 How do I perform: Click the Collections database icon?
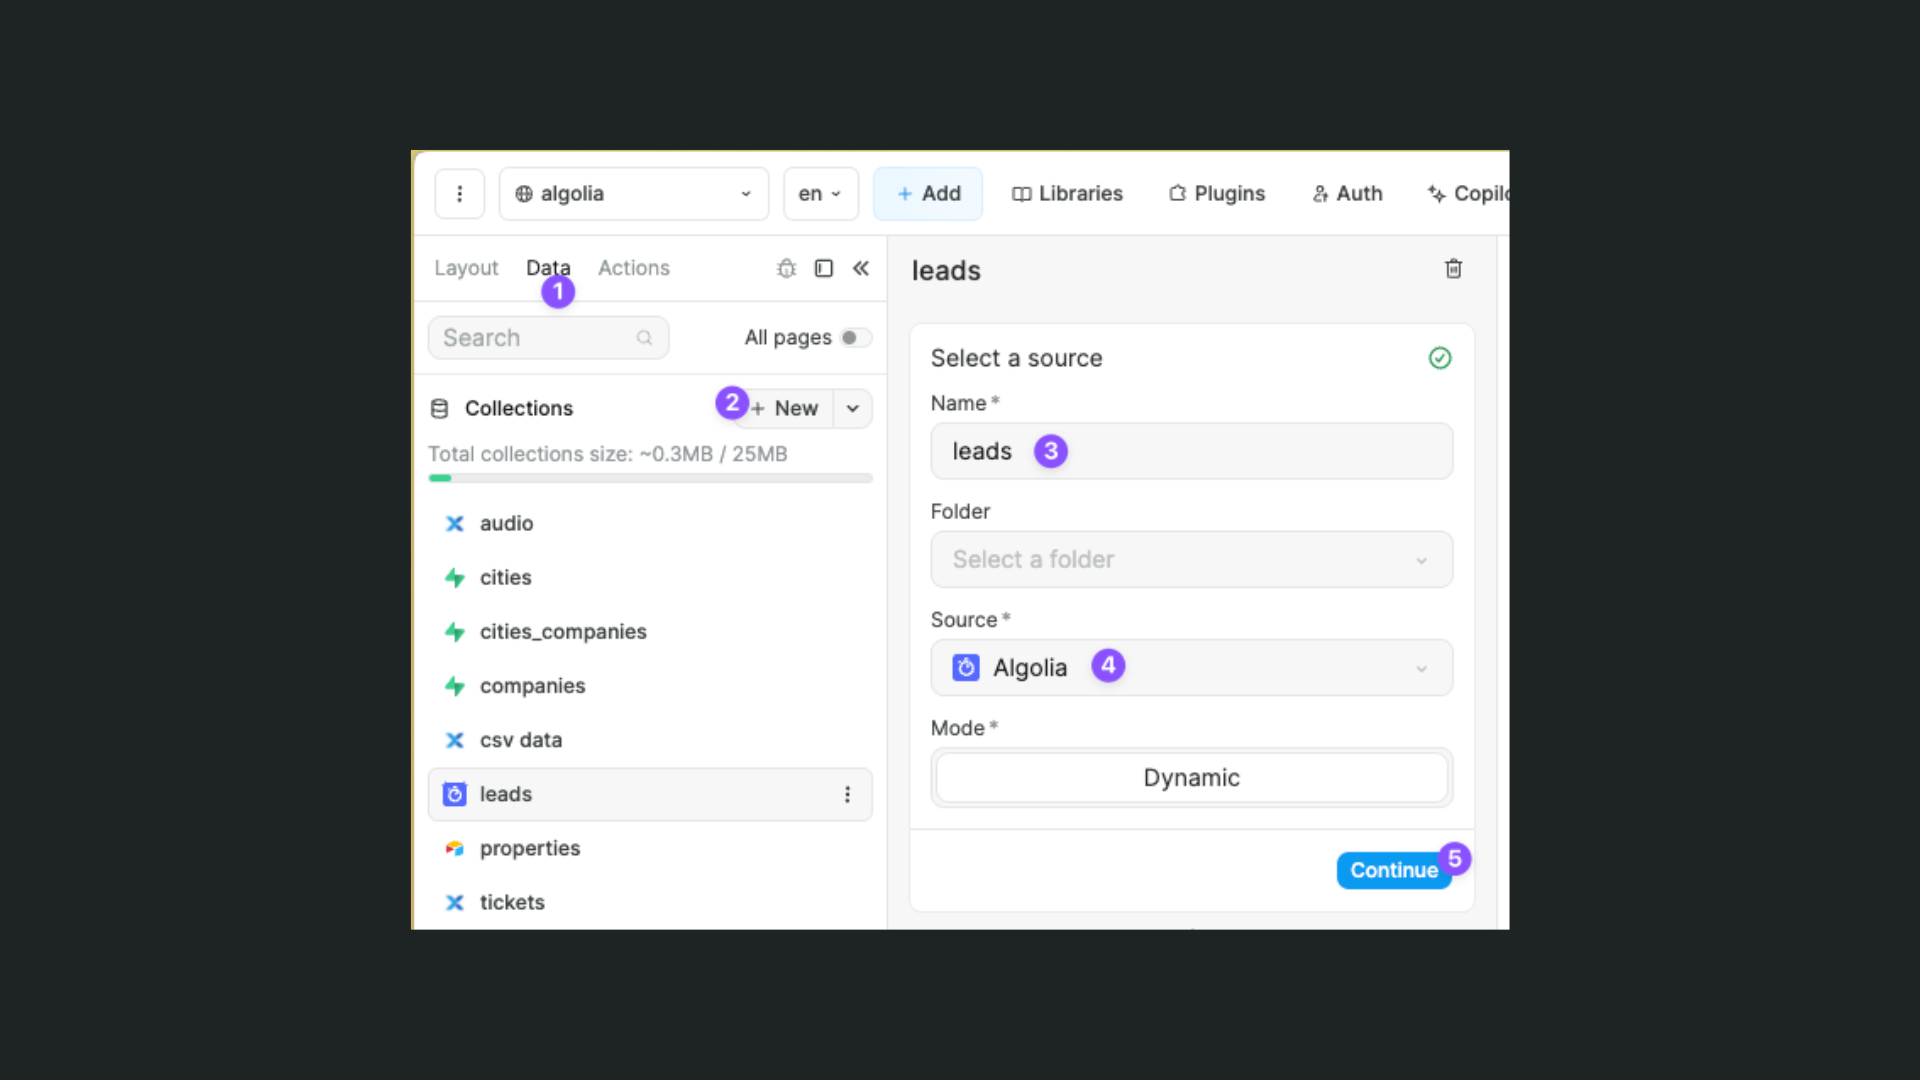pyautogui.click(x=440, y=408)
